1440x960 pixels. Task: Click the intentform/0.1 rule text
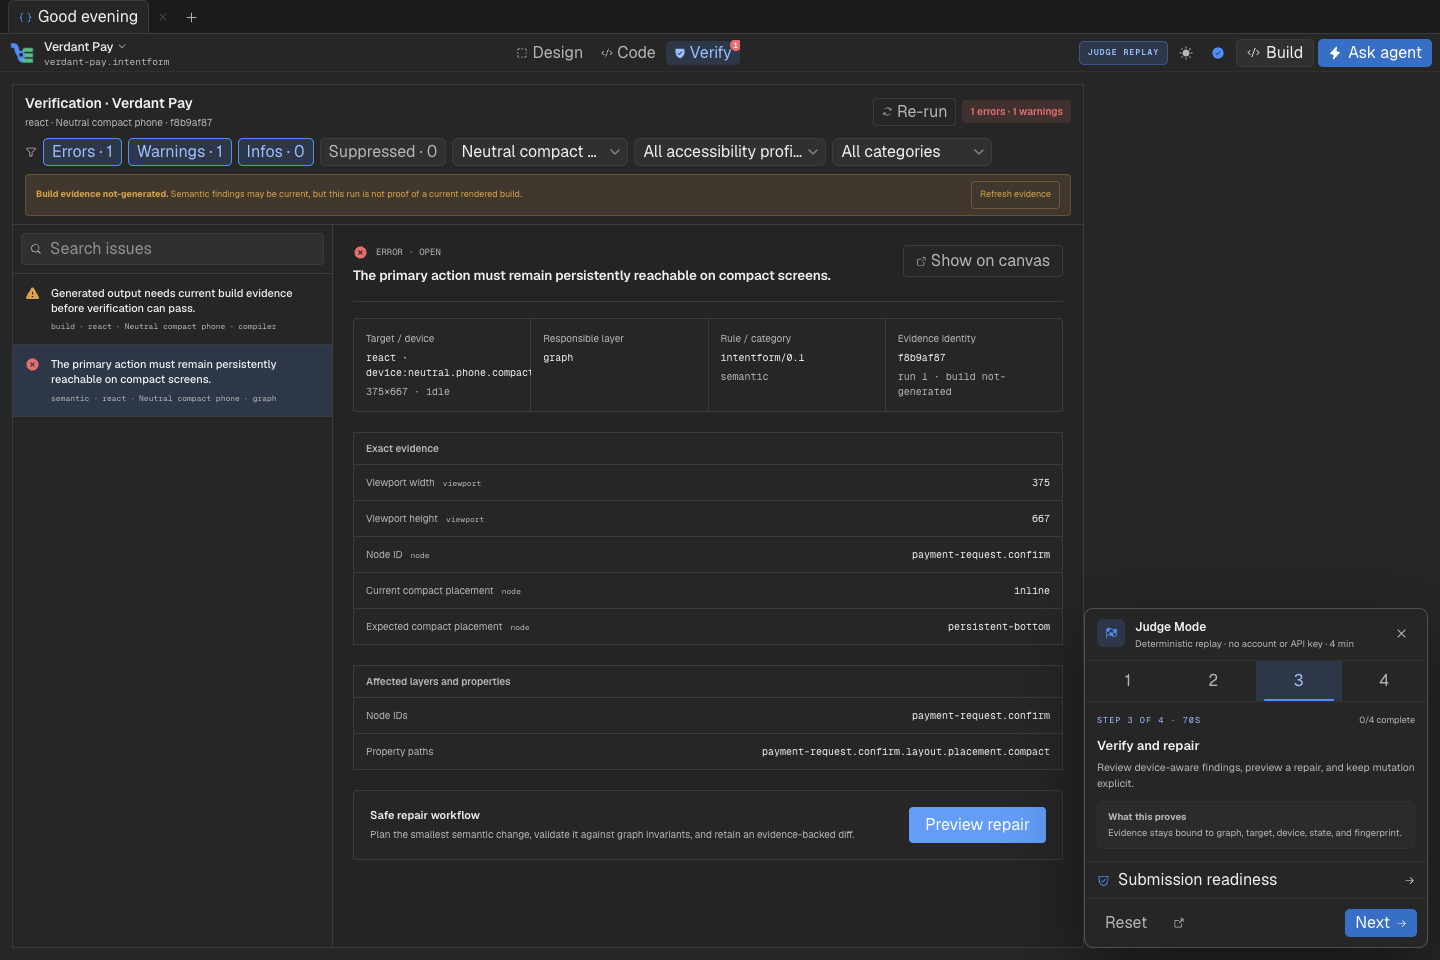pos(762,358)
